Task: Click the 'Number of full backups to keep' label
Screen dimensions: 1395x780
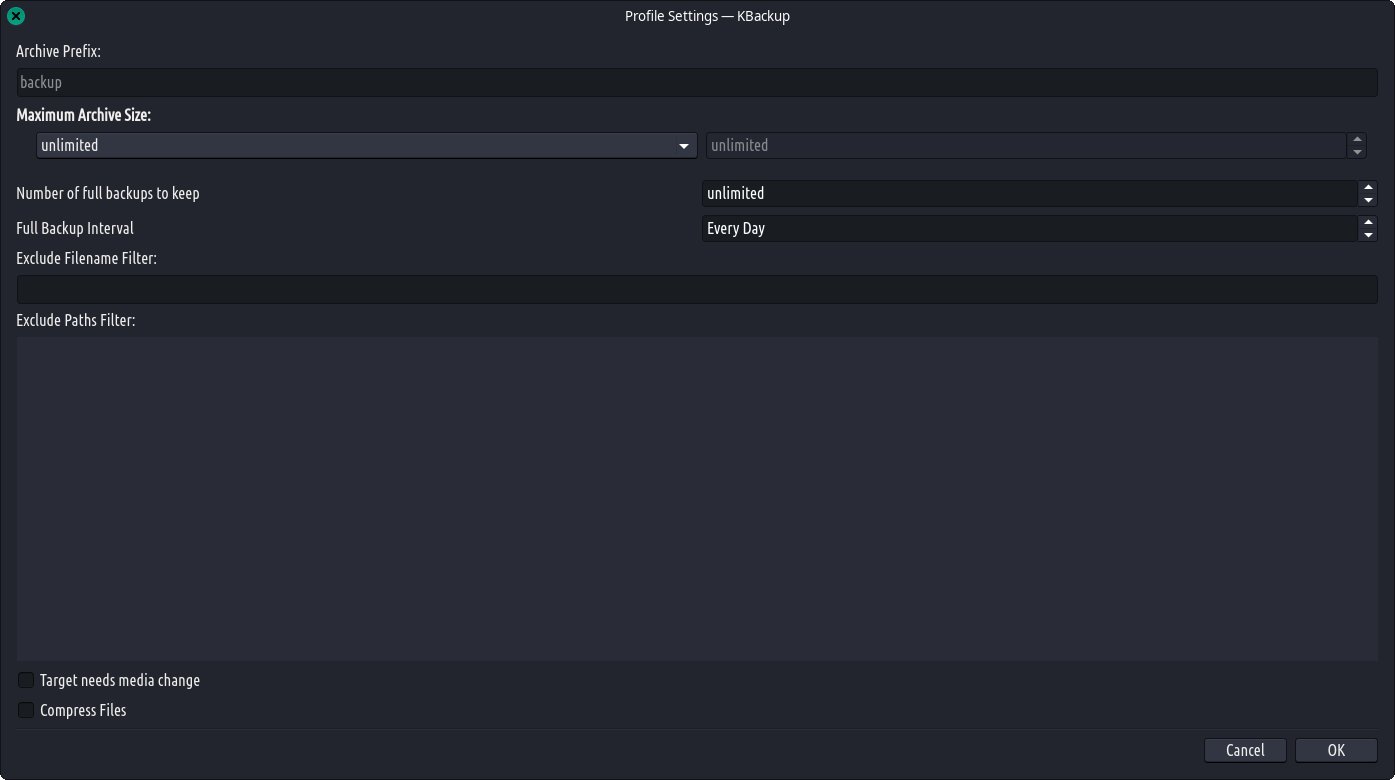Action: click(x=108, y=193)
